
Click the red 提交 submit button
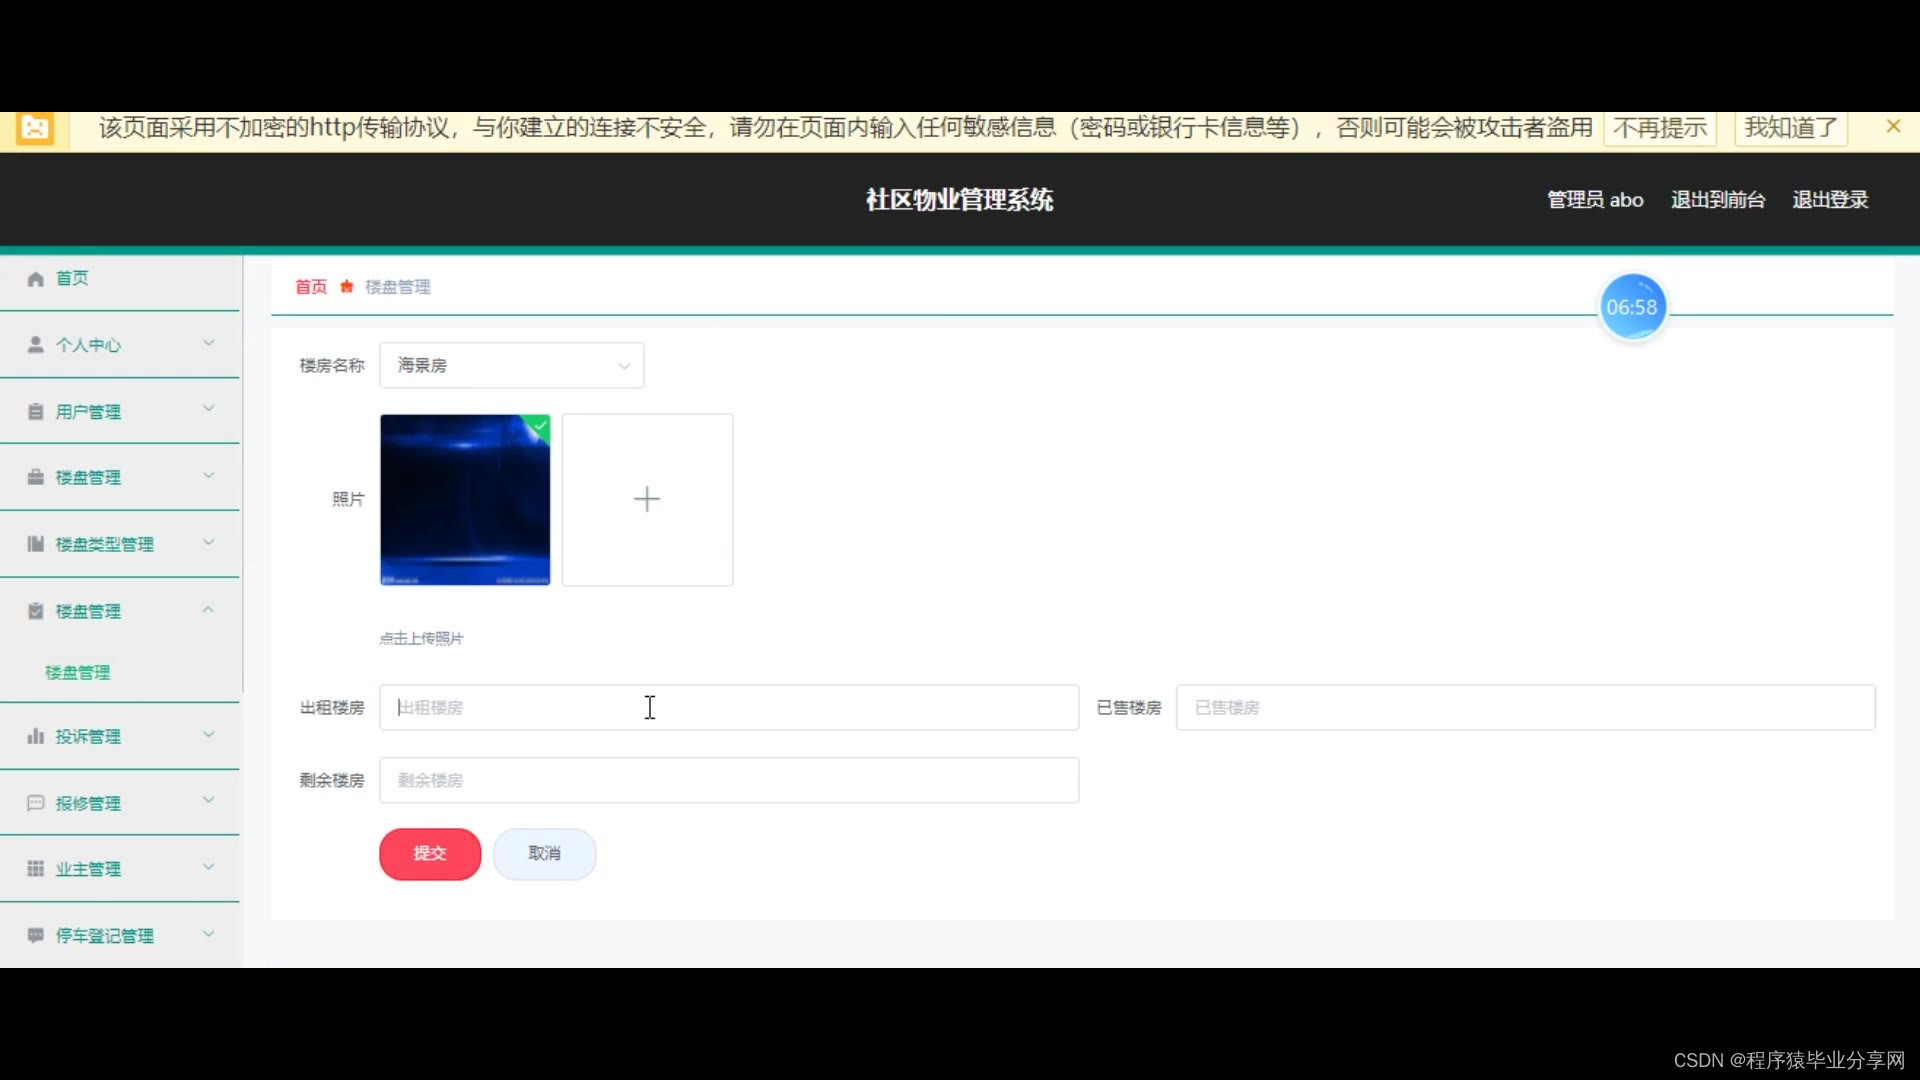[430, 854]
